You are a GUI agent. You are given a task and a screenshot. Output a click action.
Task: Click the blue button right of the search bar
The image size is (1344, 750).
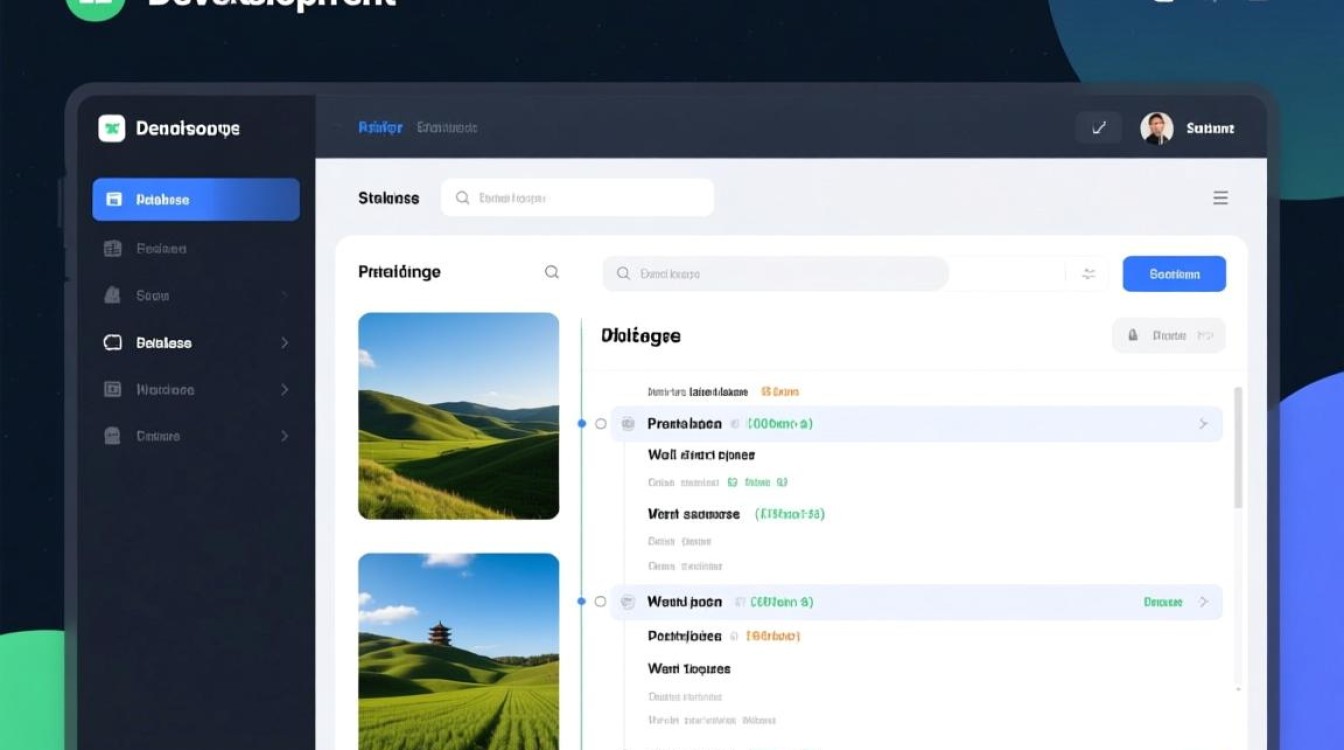[1174, 274]
